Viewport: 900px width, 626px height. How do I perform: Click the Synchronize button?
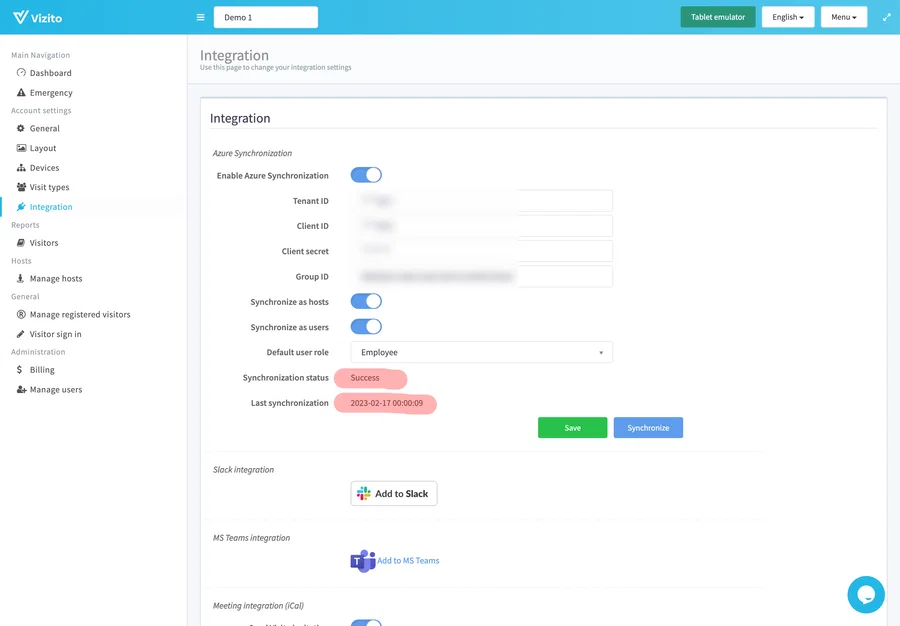[x=648, y=427]
